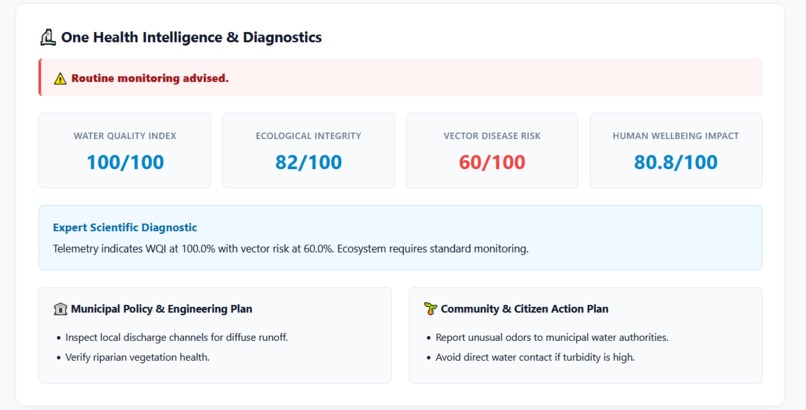The height and width of the screenshot is (410, 806).
Task: Click the yellow warning triangle icon
Action: [x=60, y=79]
